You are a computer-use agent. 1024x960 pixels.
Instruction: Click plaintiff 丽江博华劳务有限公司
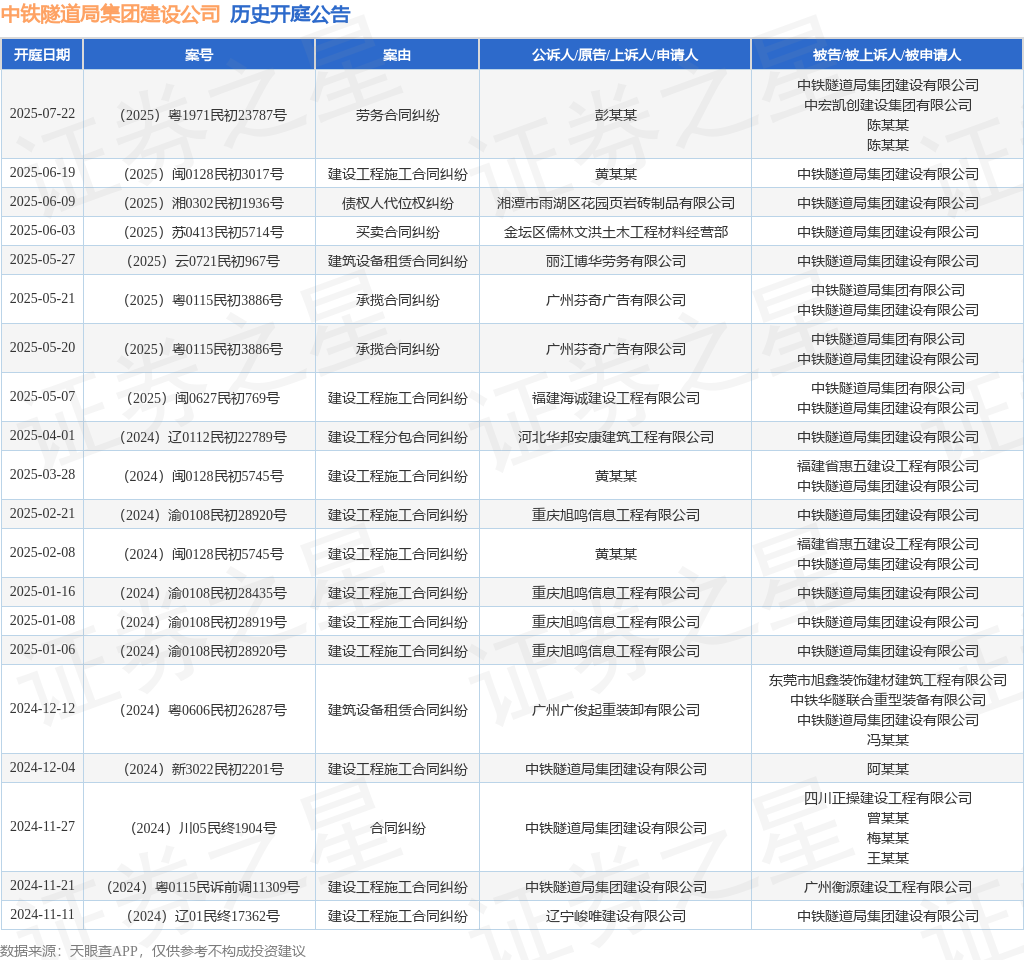(x=616, y=261)
